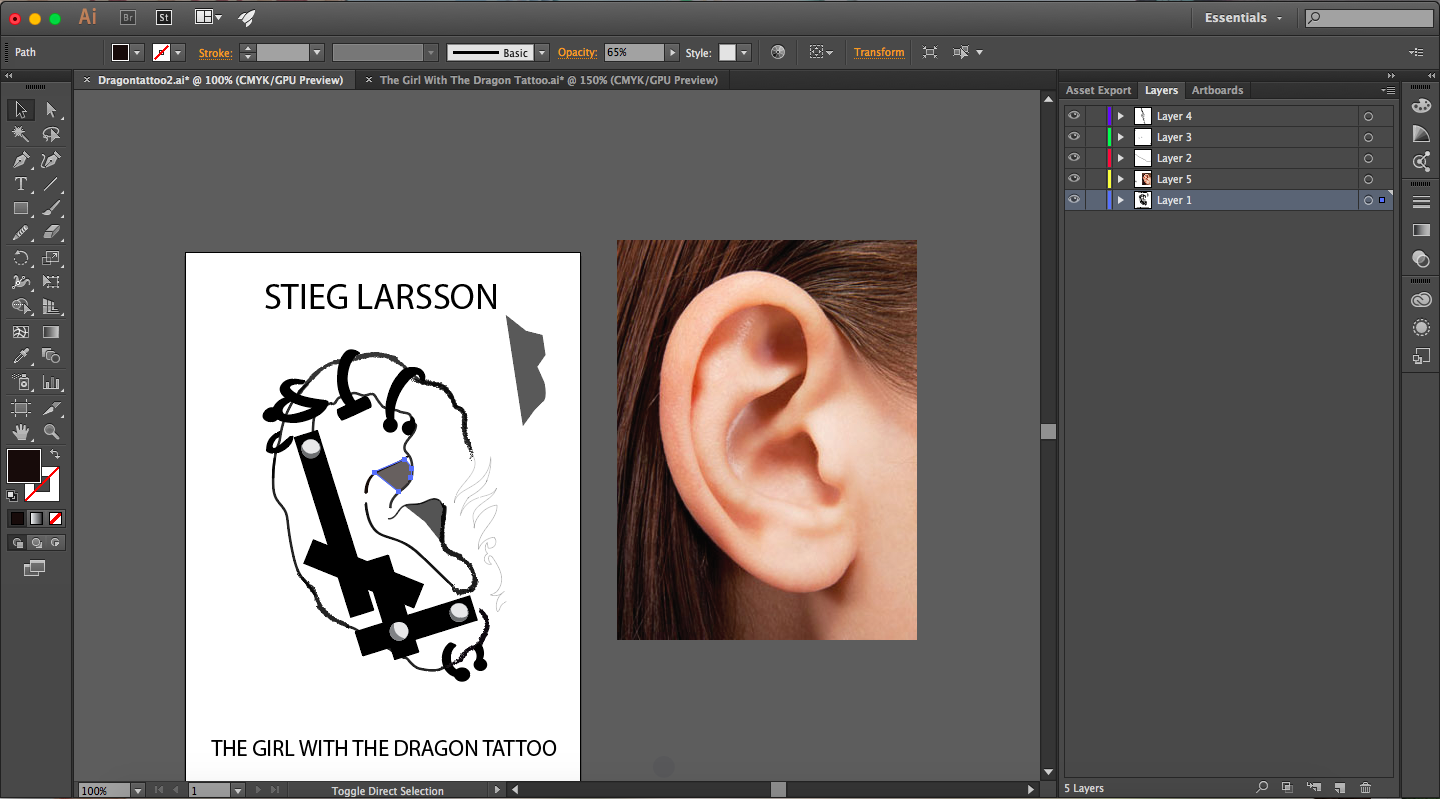1440x799 pixels.
Task: Switch to The Girl With The Dragon Tattoo.ai tab
Action: point(549,80)
